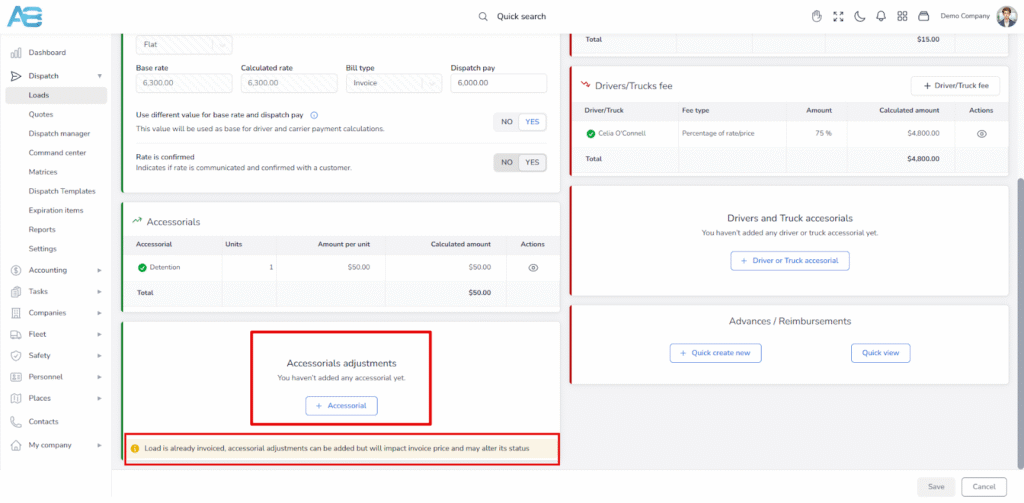This screenshot has width=1024, height=503.
Task: Open the user profile avatar
Action: tap(1006, 16)
